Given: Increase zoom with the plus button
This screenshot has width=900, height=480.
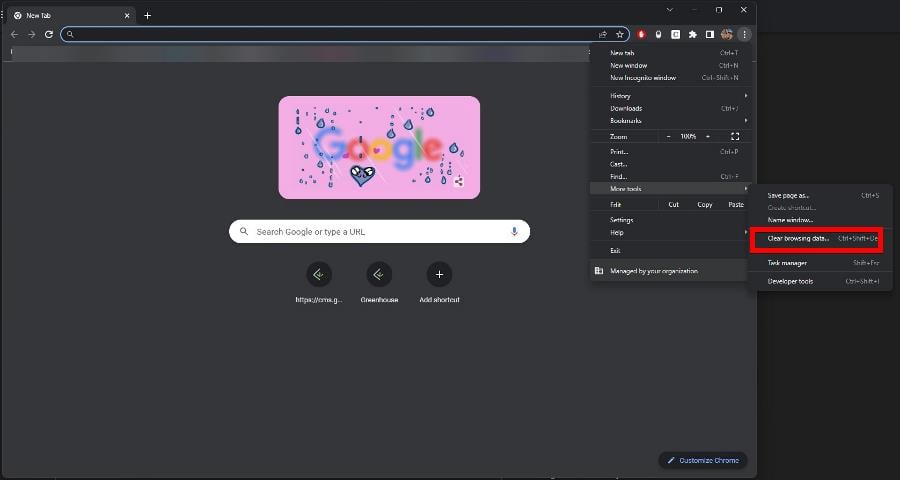Looking at the screenshot, I should point(708,137).
